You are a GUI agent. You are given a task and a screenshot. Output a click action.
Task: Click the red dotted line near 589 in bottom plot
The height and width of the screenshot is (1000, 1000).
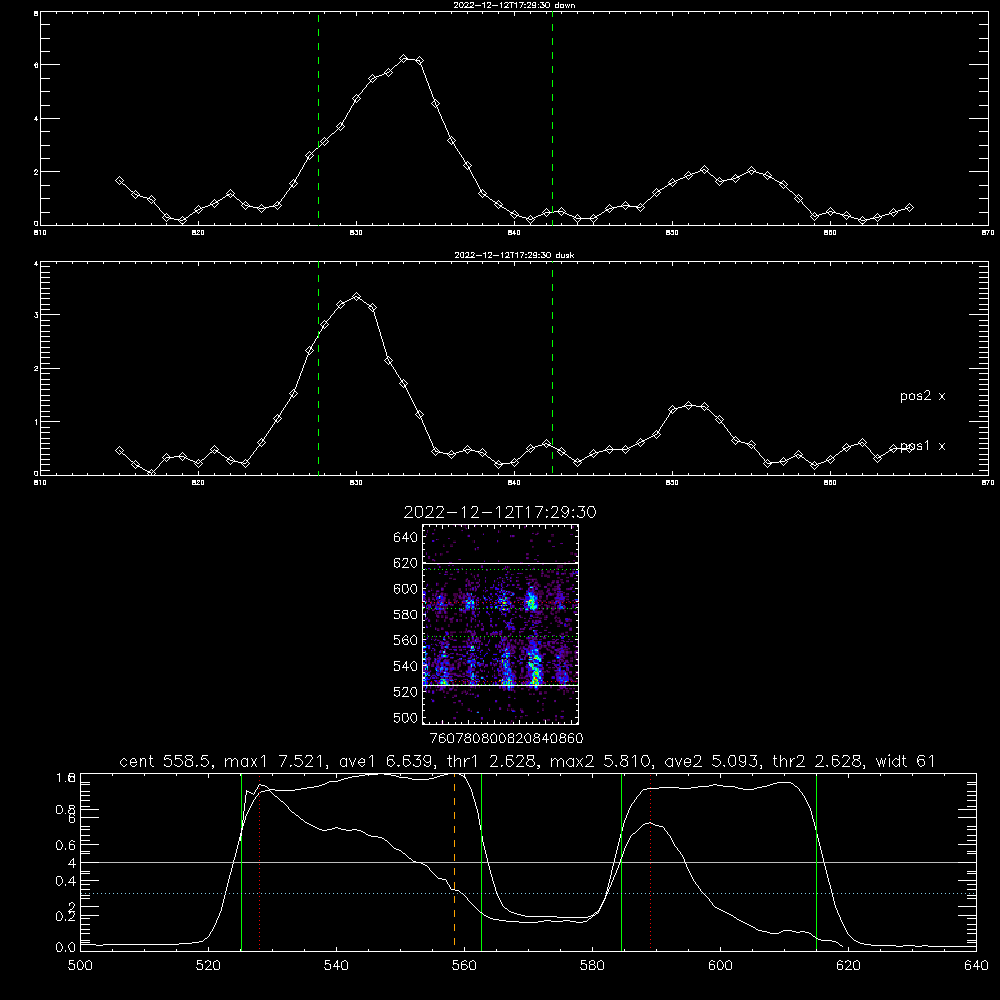pyautogui.click(x=651, y=861)
